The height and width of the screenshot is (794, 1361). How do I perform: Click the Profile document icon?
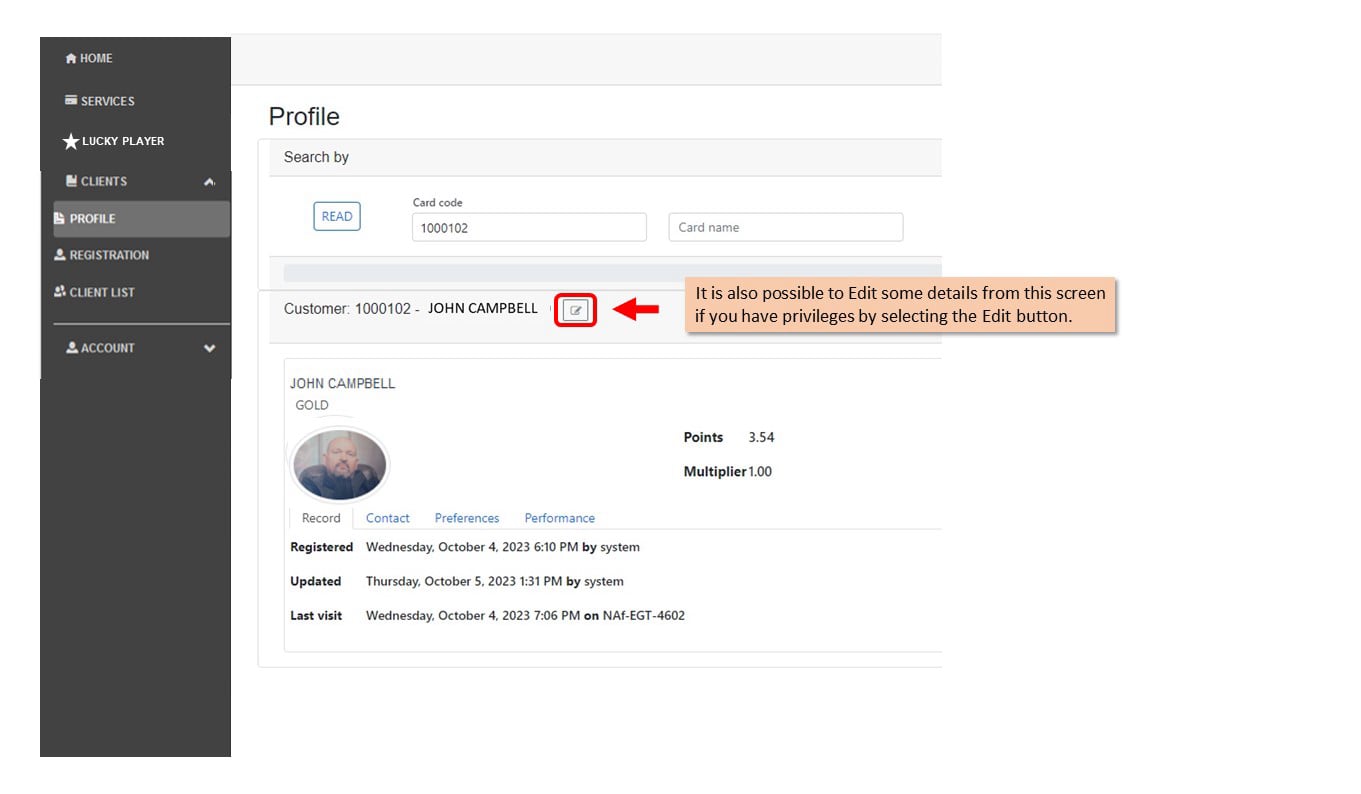tap(59, 218)
